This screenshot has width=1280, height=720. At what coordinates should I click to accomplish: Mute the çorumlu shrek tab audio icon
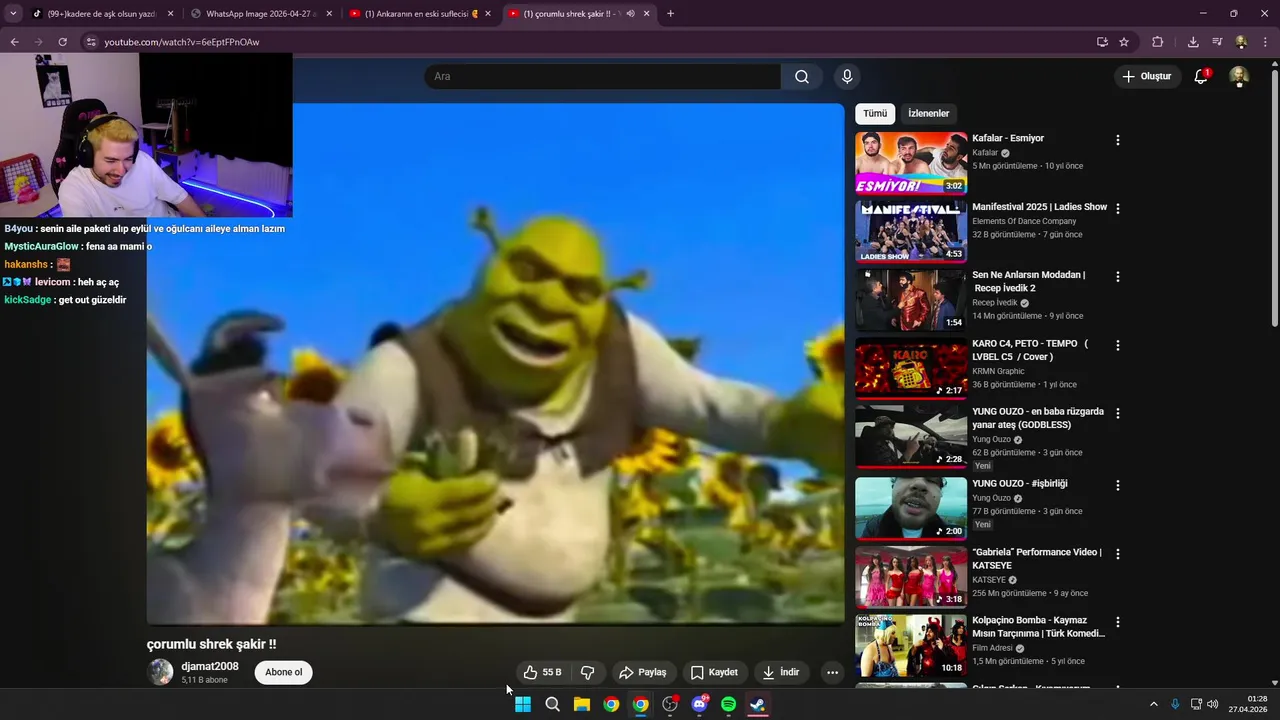click(x=630, y=14)
